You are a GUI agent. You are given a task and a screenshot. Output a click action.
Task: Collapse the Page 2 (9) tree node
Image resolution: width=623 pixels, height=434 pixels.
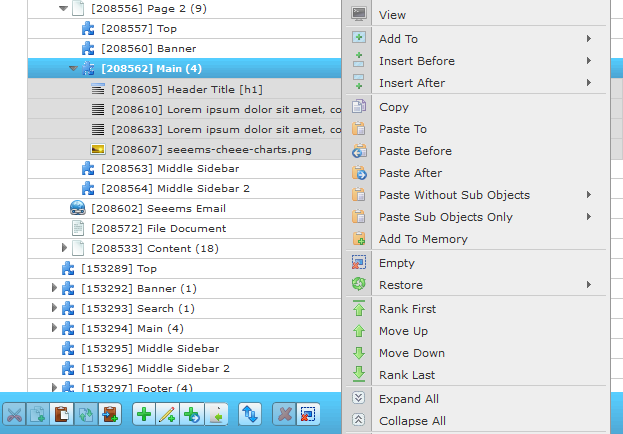point(63,8)
